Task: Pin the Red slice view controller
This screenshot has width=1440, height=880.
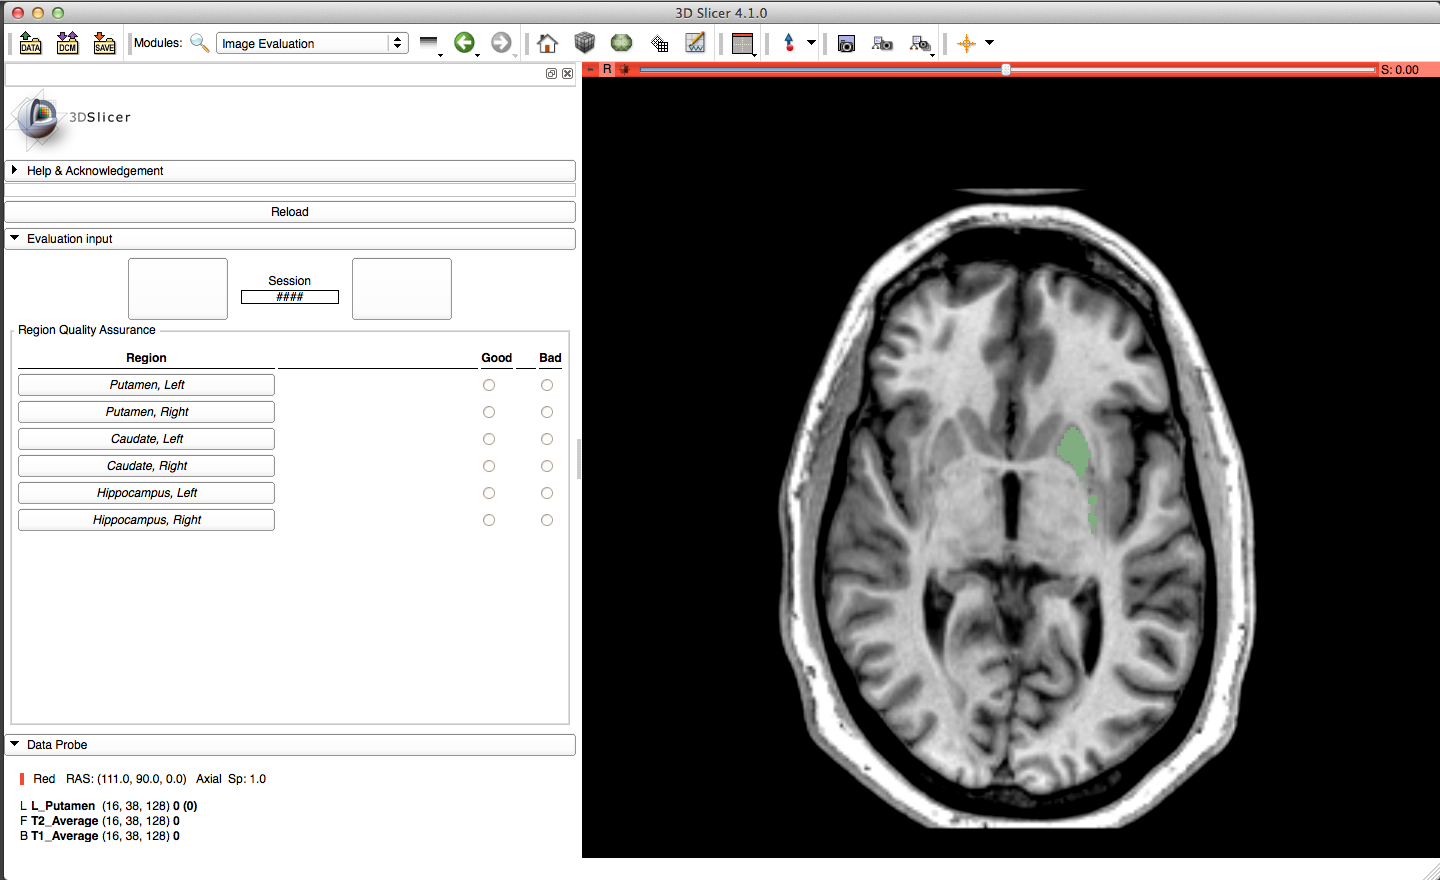Action: 591,69
